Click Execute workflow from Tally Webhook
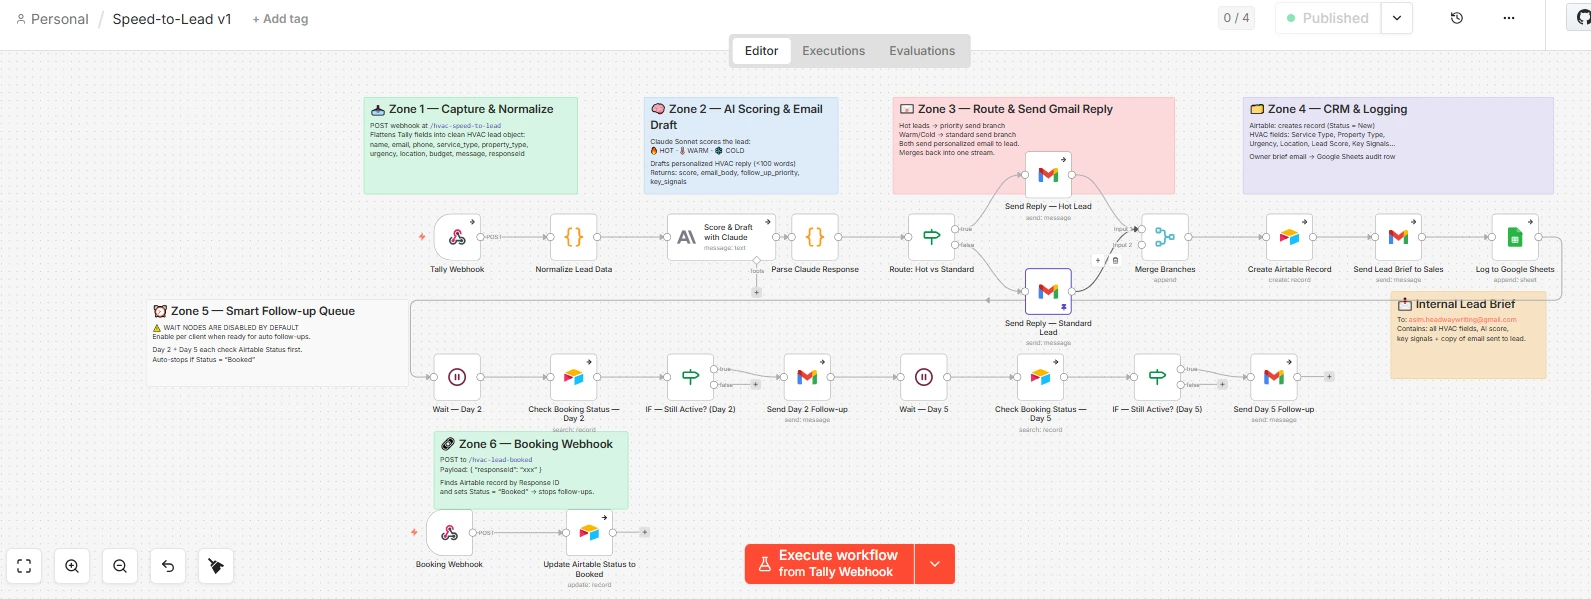 (x=829, y=564)
